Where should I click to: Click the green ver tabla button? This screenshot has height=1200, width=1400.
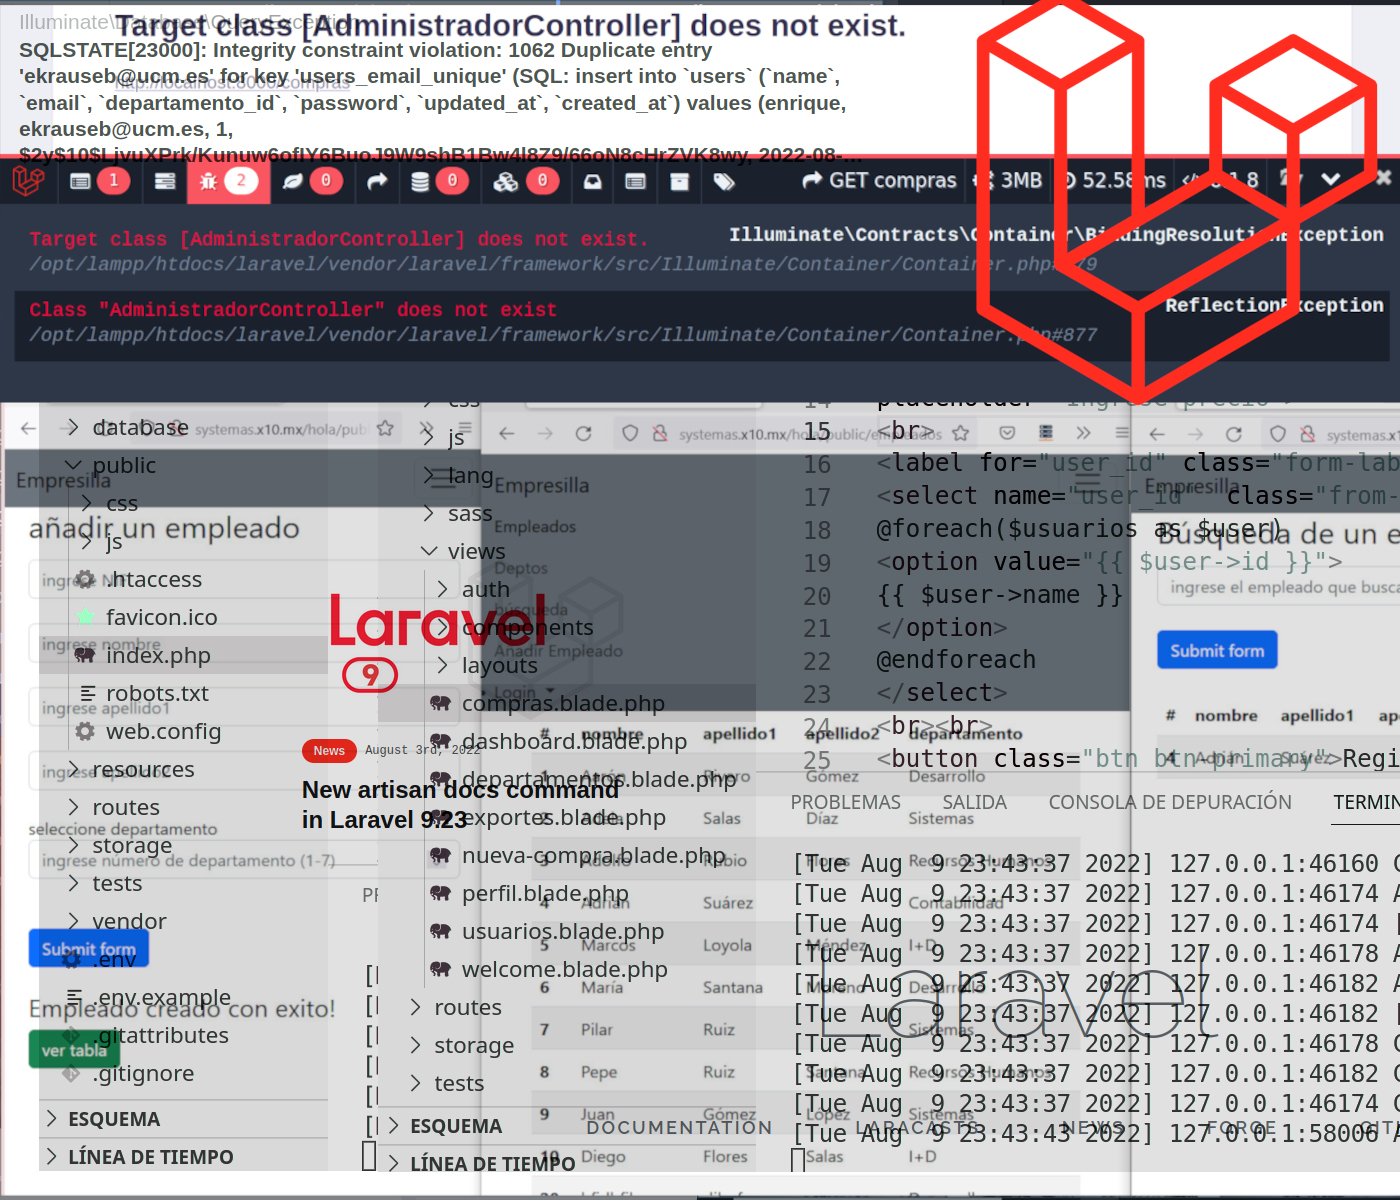tap(74, 1050)
